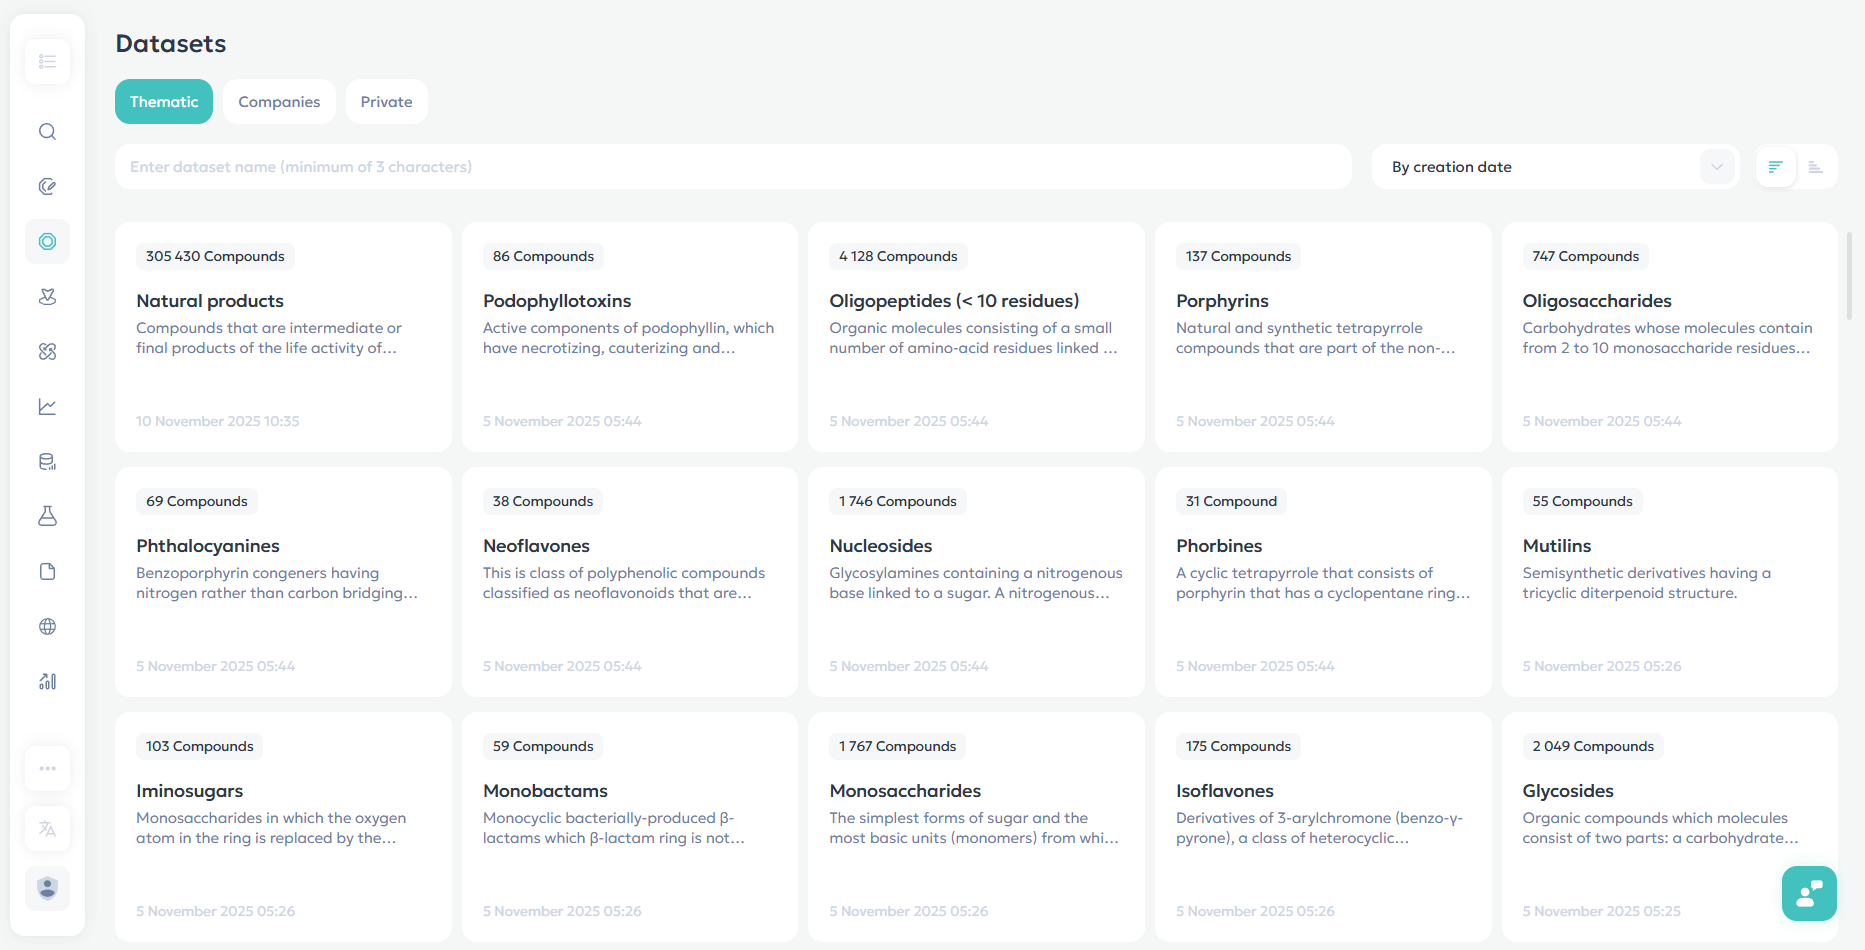Open the globe icon in the sidebar
The width and height of the screenshot is (1865, 950).
[x=47, y=627]
